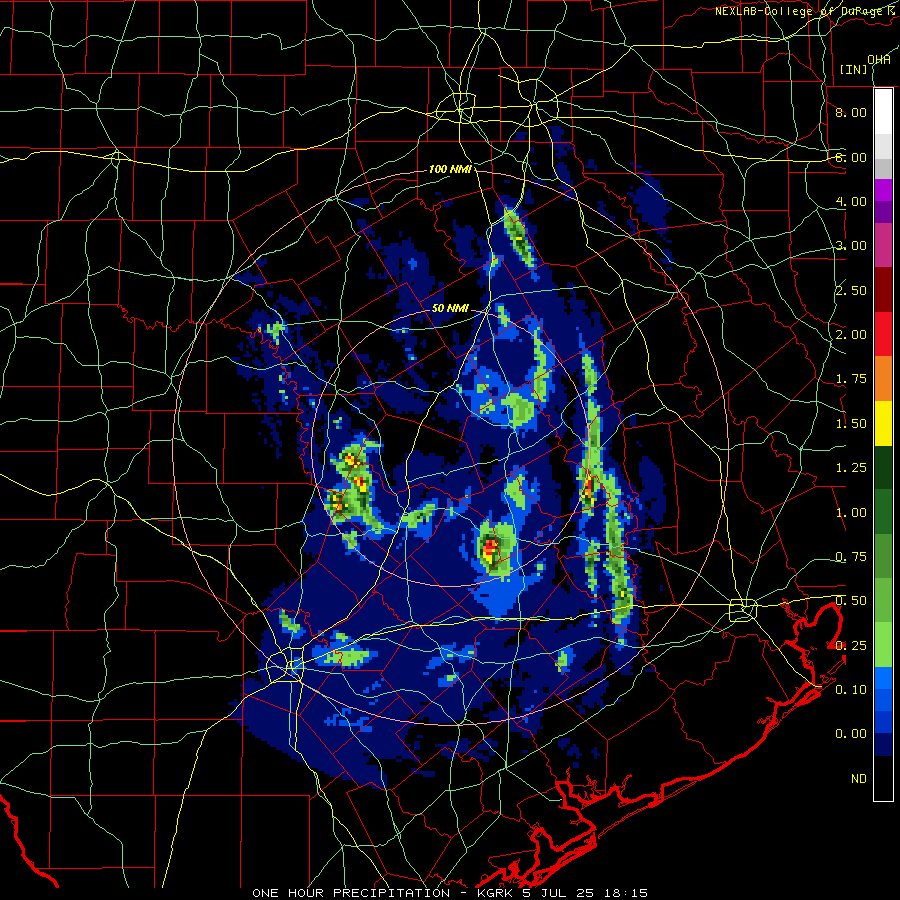This screenshot has height=900, width=900.
Task: Click the '0.50' legend value
Action: click(x=851, y=601)
